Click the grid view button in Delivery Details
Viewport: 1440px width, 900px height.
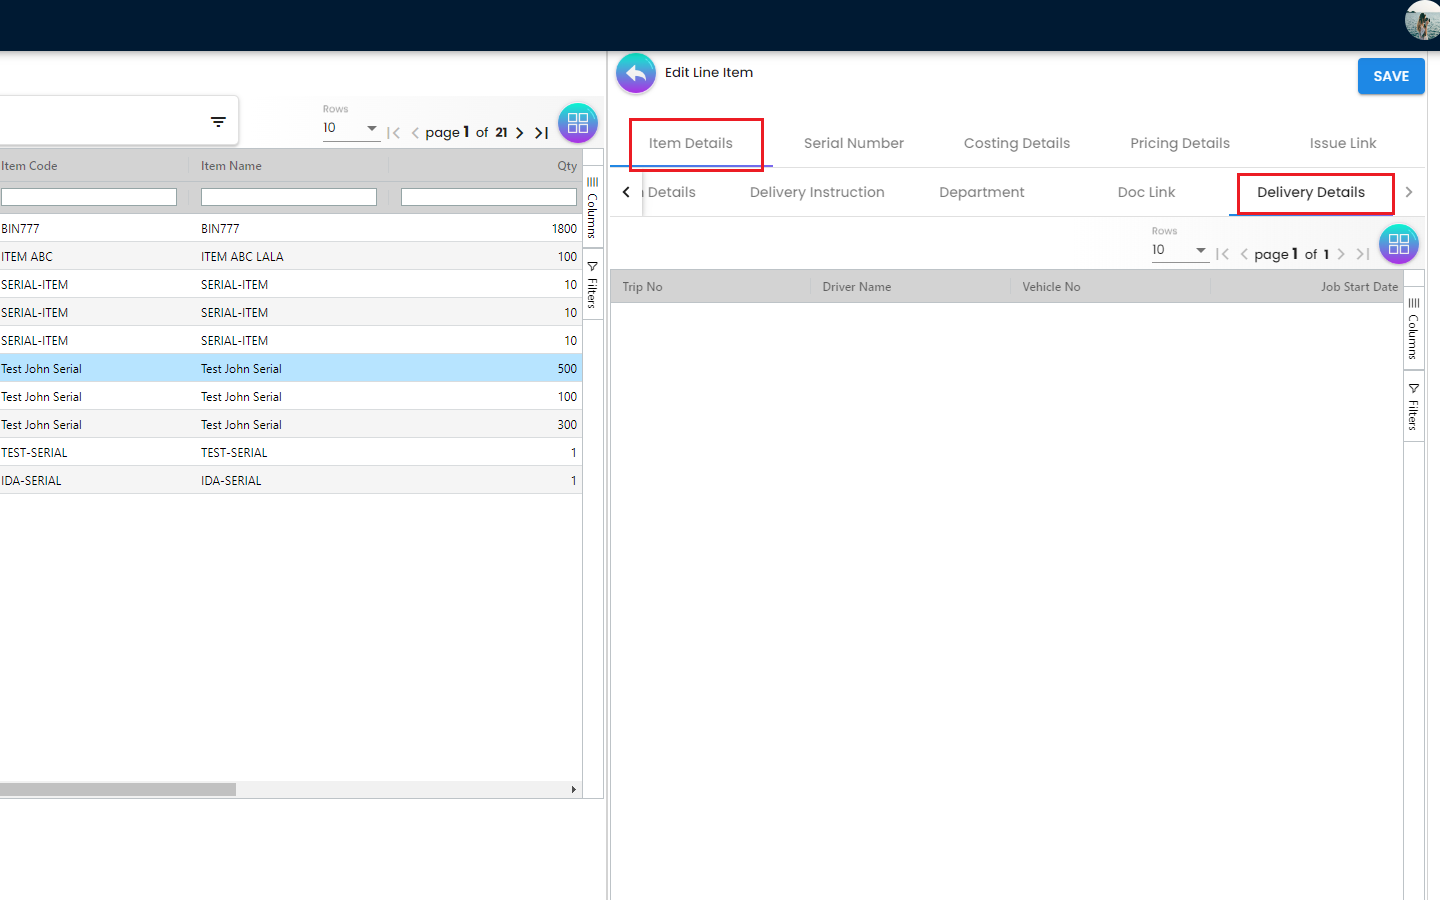click(x=1398, y=244)
